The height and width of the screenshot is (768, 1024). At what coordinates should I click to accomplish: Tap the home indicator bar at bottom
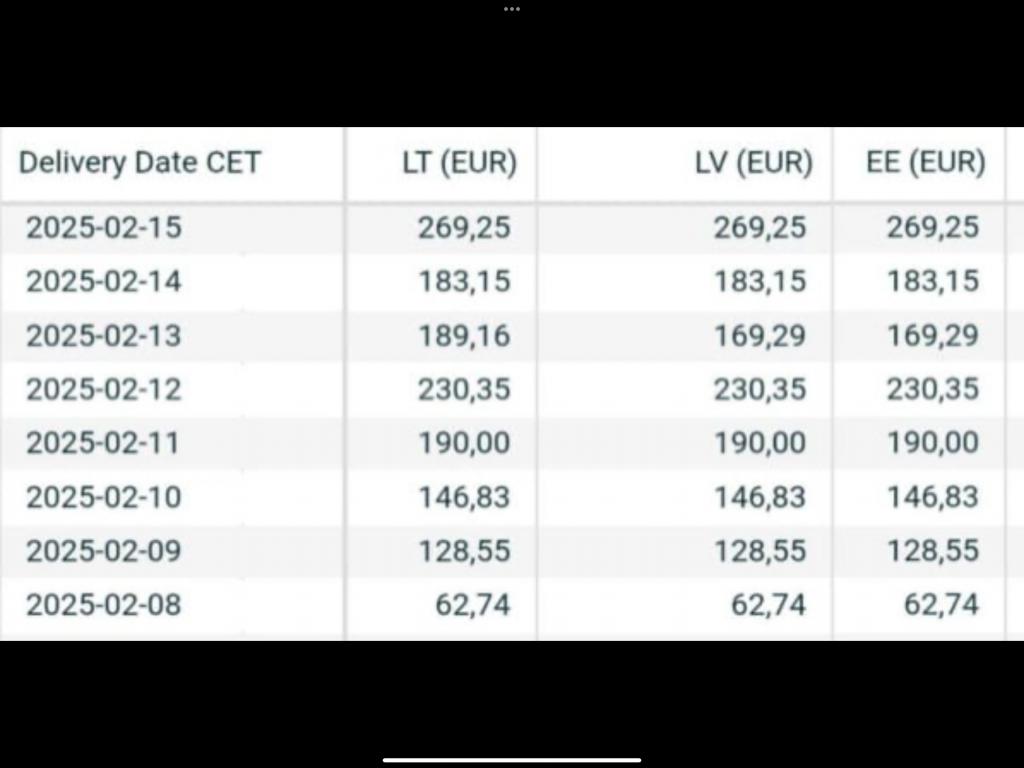point(512,760)
